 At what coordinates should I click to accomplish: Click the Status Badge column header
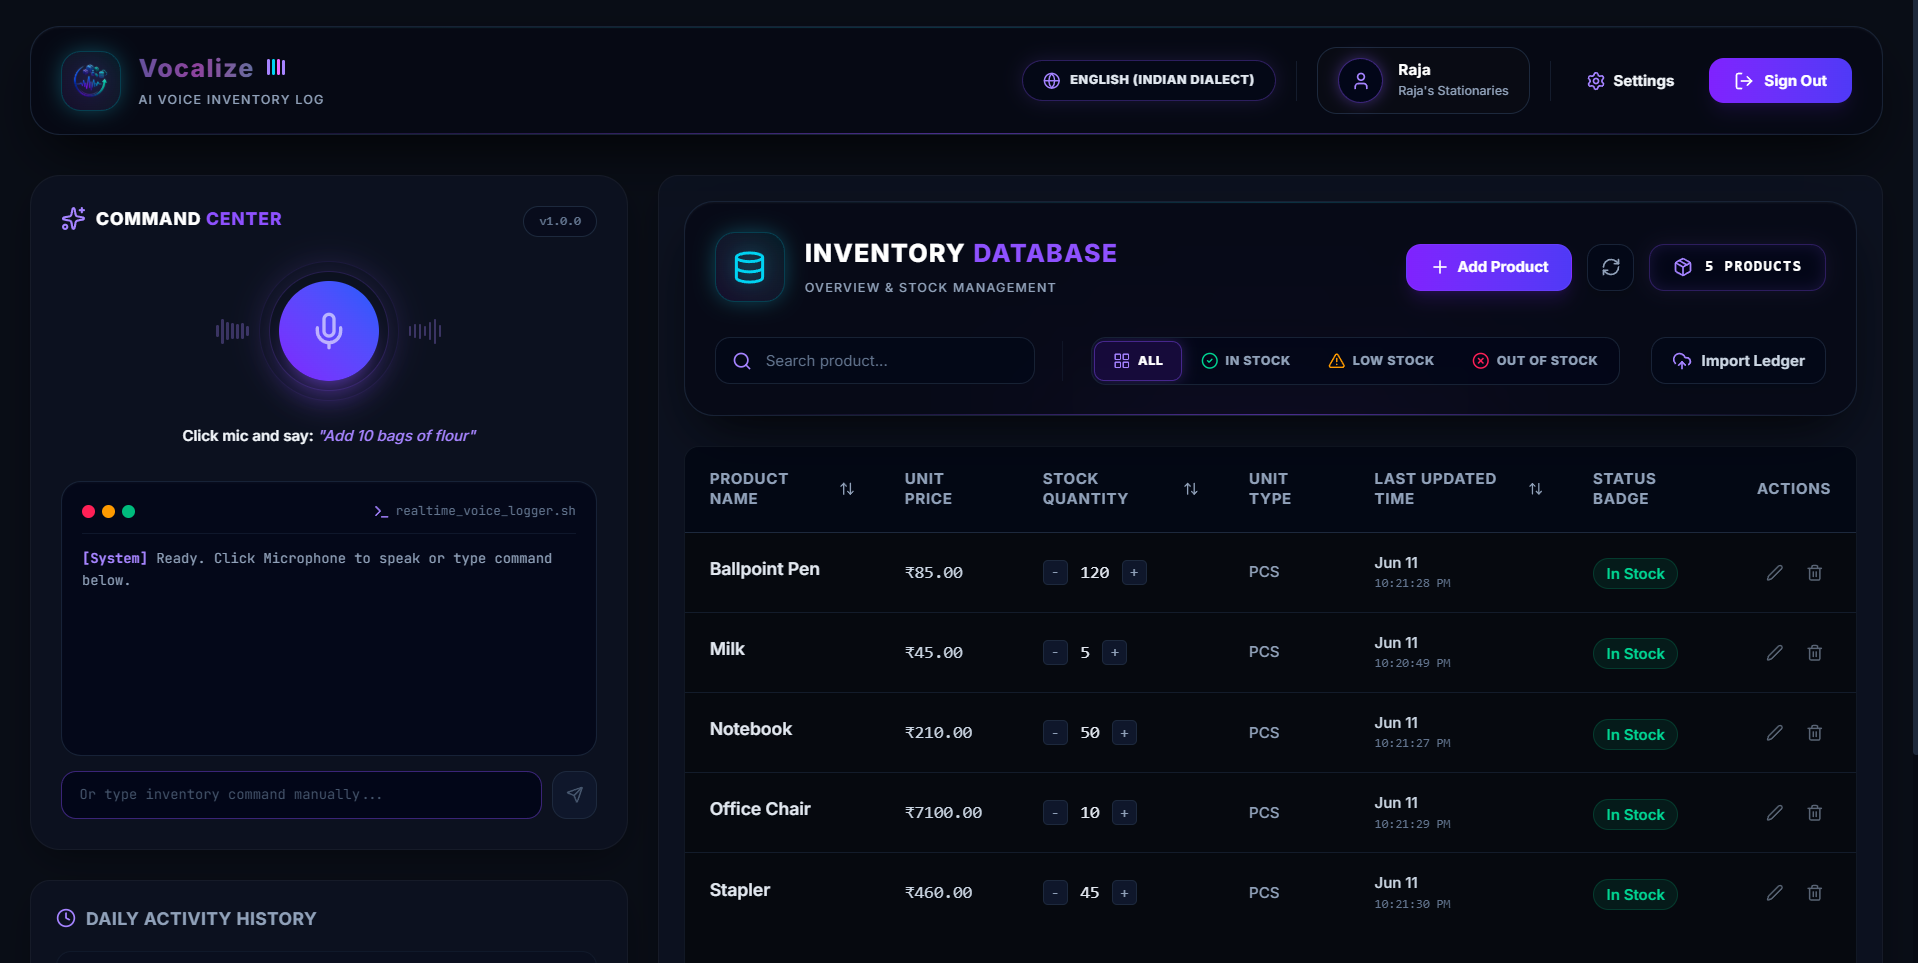pos(1624,489)
